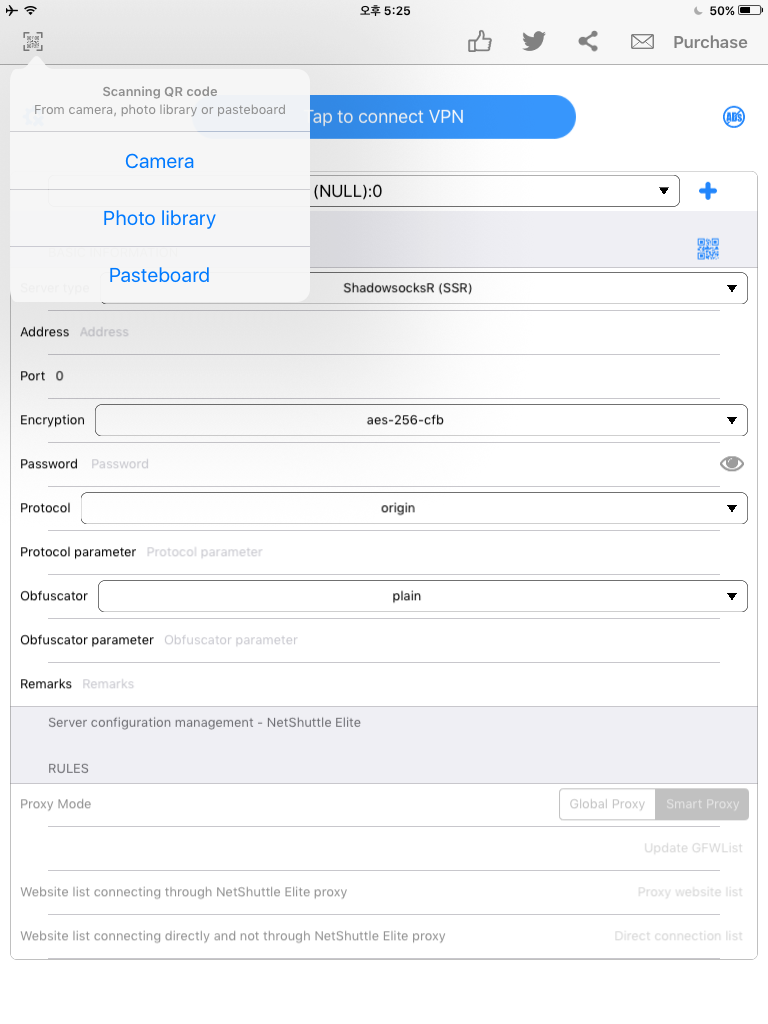Image resolution: width=768 pixels, height=1024 pixels.
Task: Tap Update GFWList link
Action: (693, 848)
